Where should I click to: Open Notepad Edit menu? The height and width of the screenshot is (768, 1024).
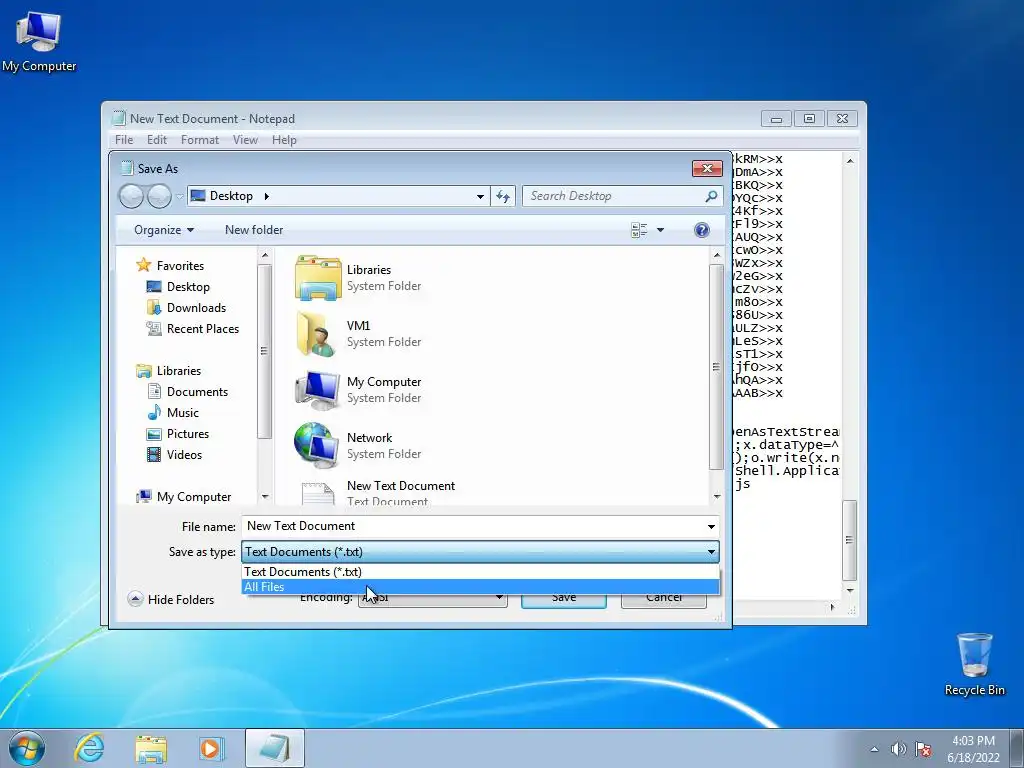click(x=157, y=140)
